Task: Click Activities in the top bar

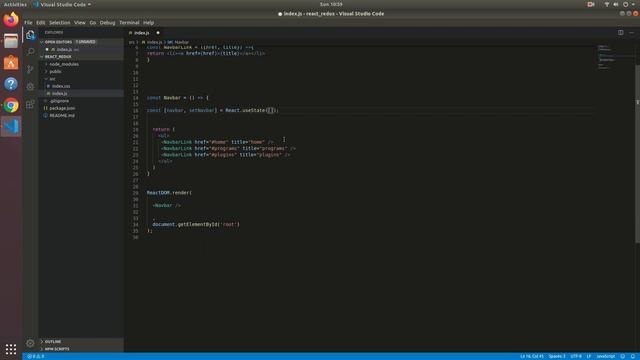Action: pos(15,4)
